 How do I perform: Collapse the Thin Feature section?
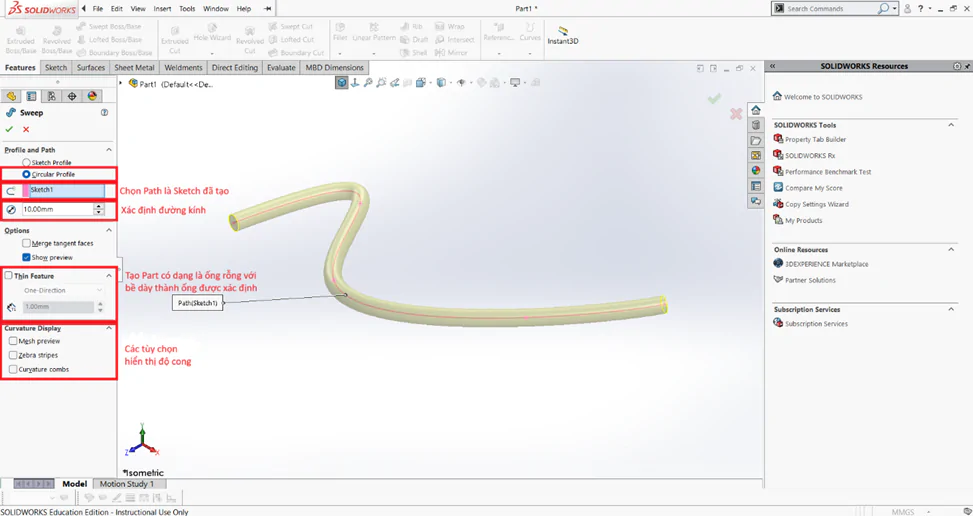(109, 275)
